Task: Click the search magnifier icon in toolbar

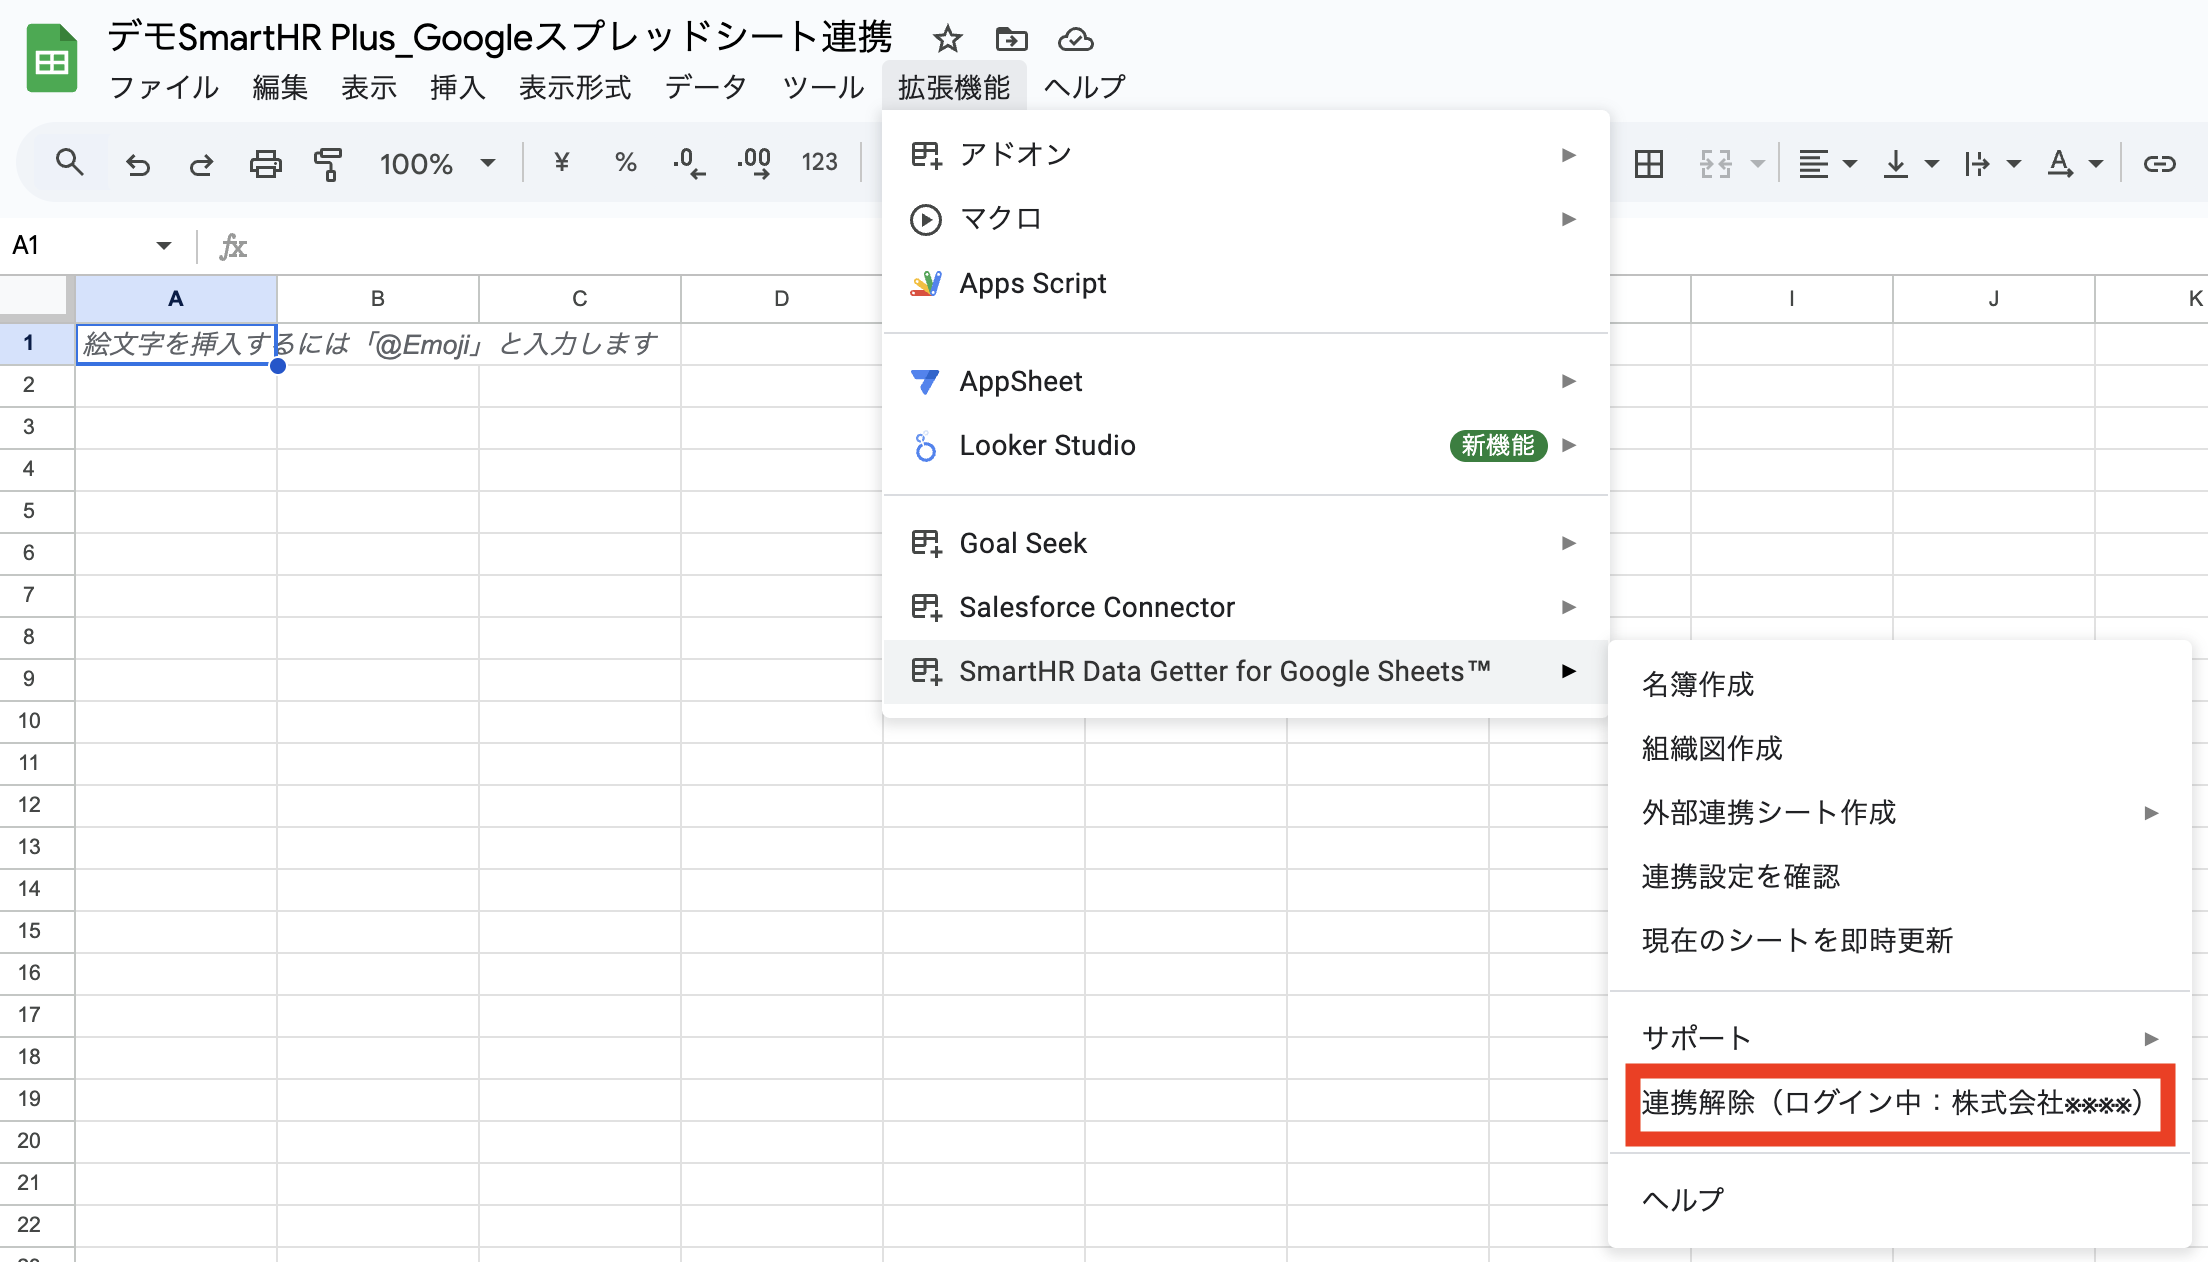Action: (69, 162)
